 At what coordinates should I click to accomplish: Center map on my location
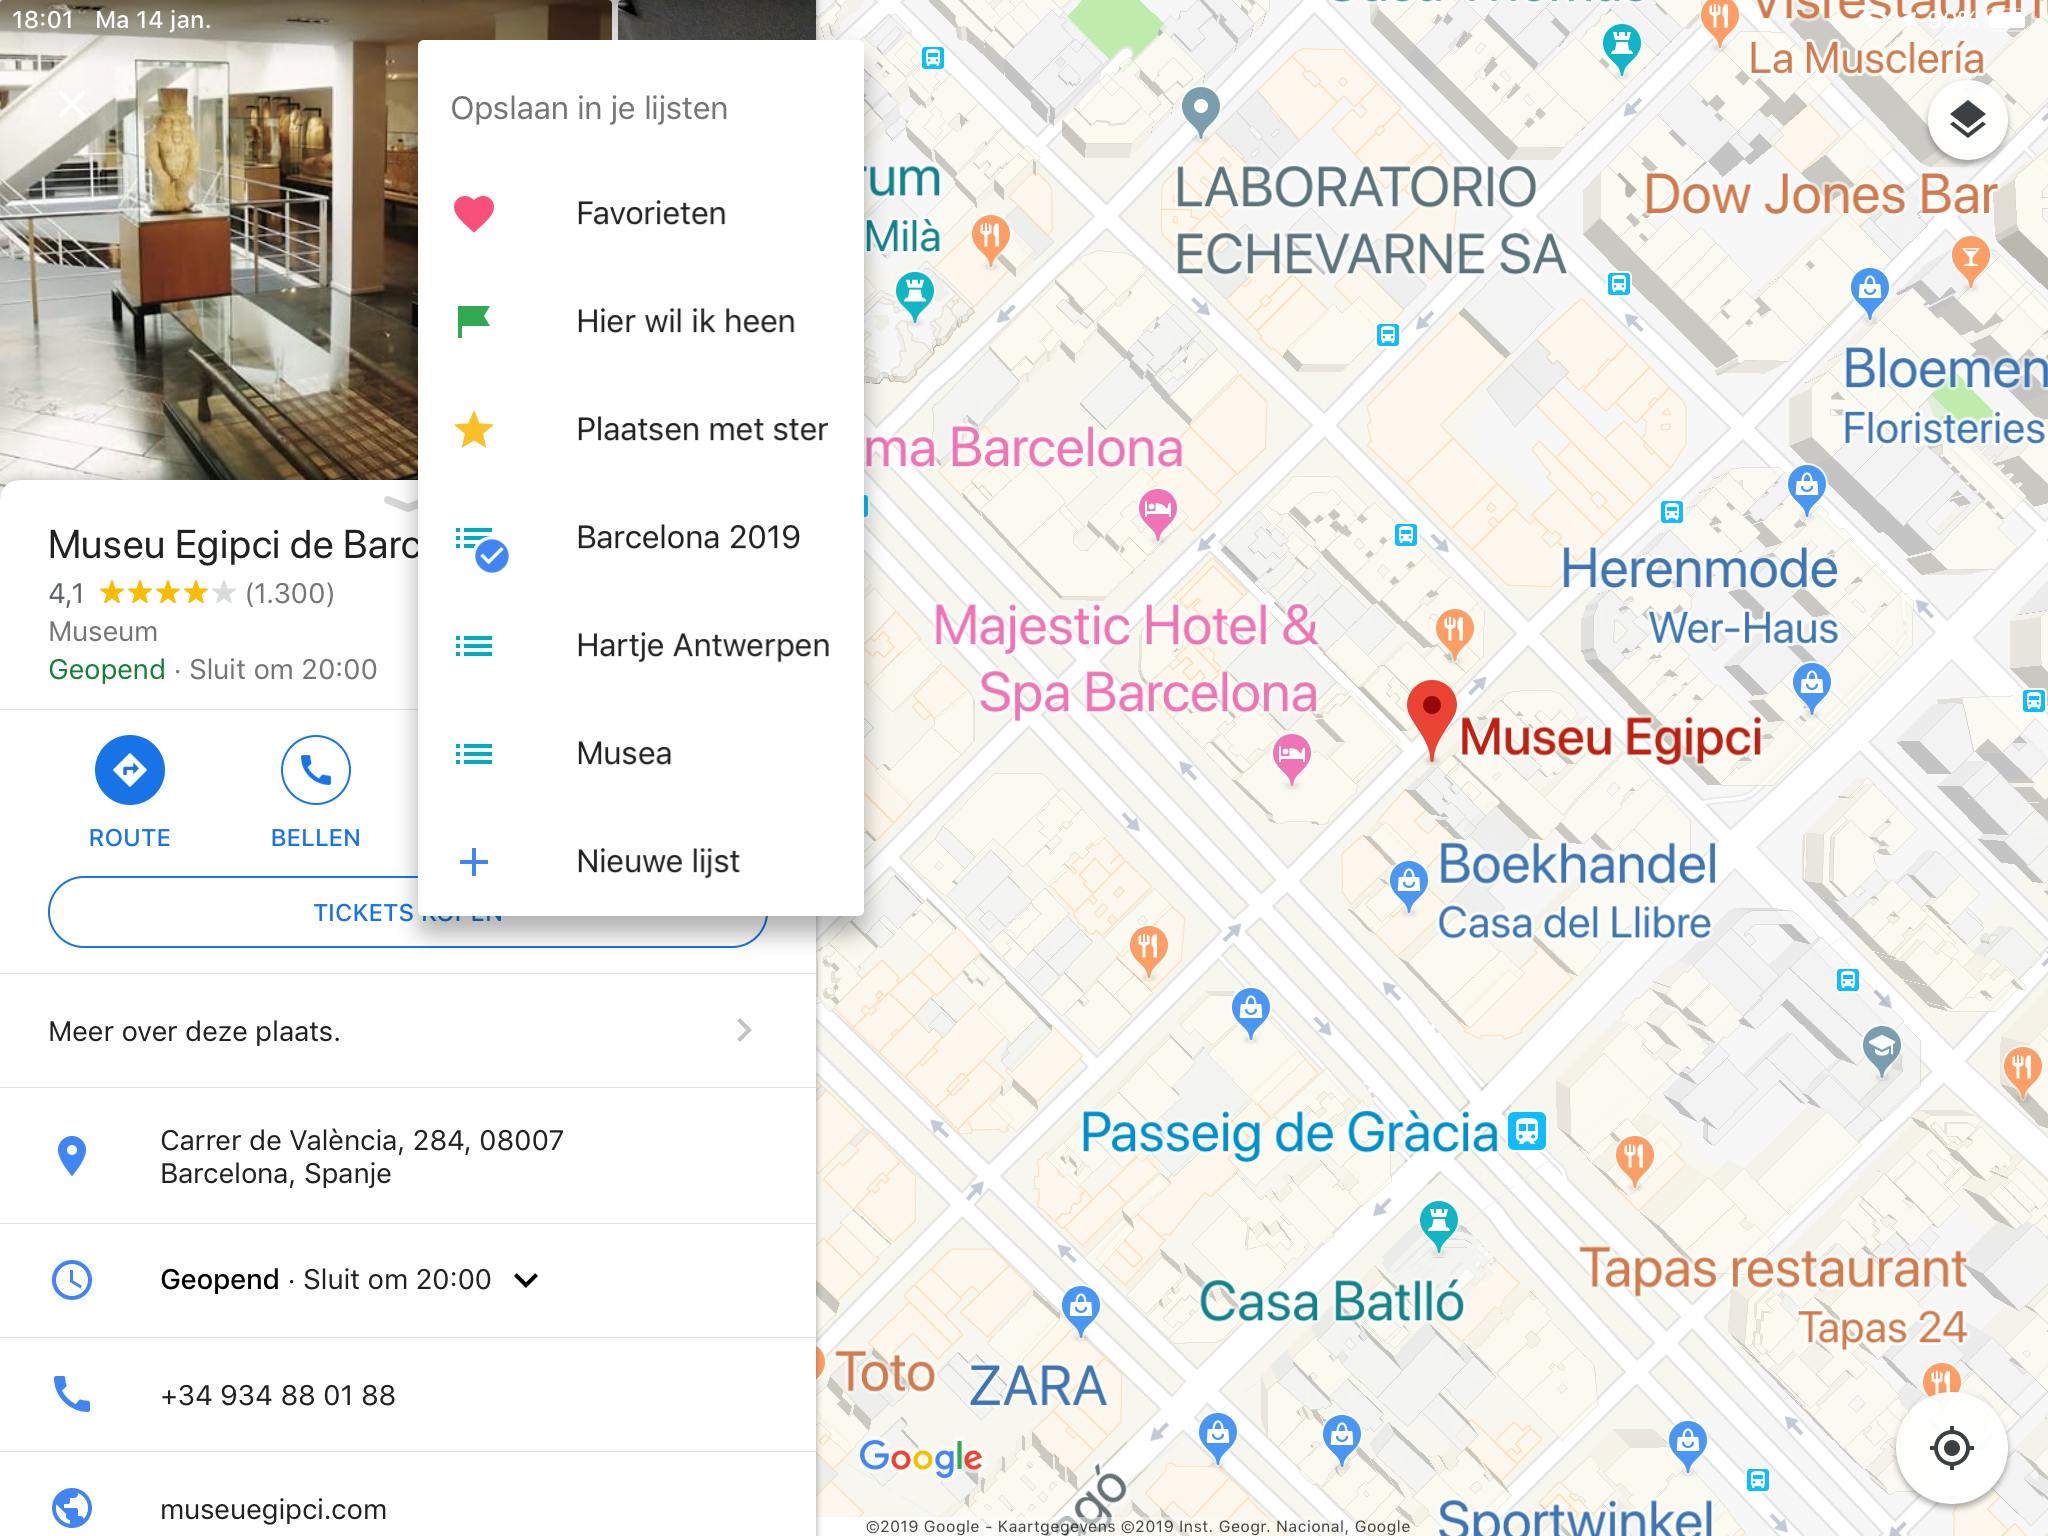click(x=1951, y=1447)
